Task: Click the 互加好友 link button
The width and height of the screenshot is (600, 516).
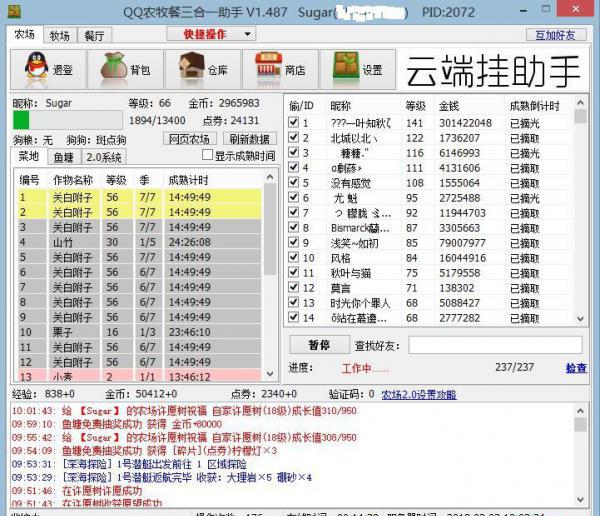Action: (x=556, y=35)
